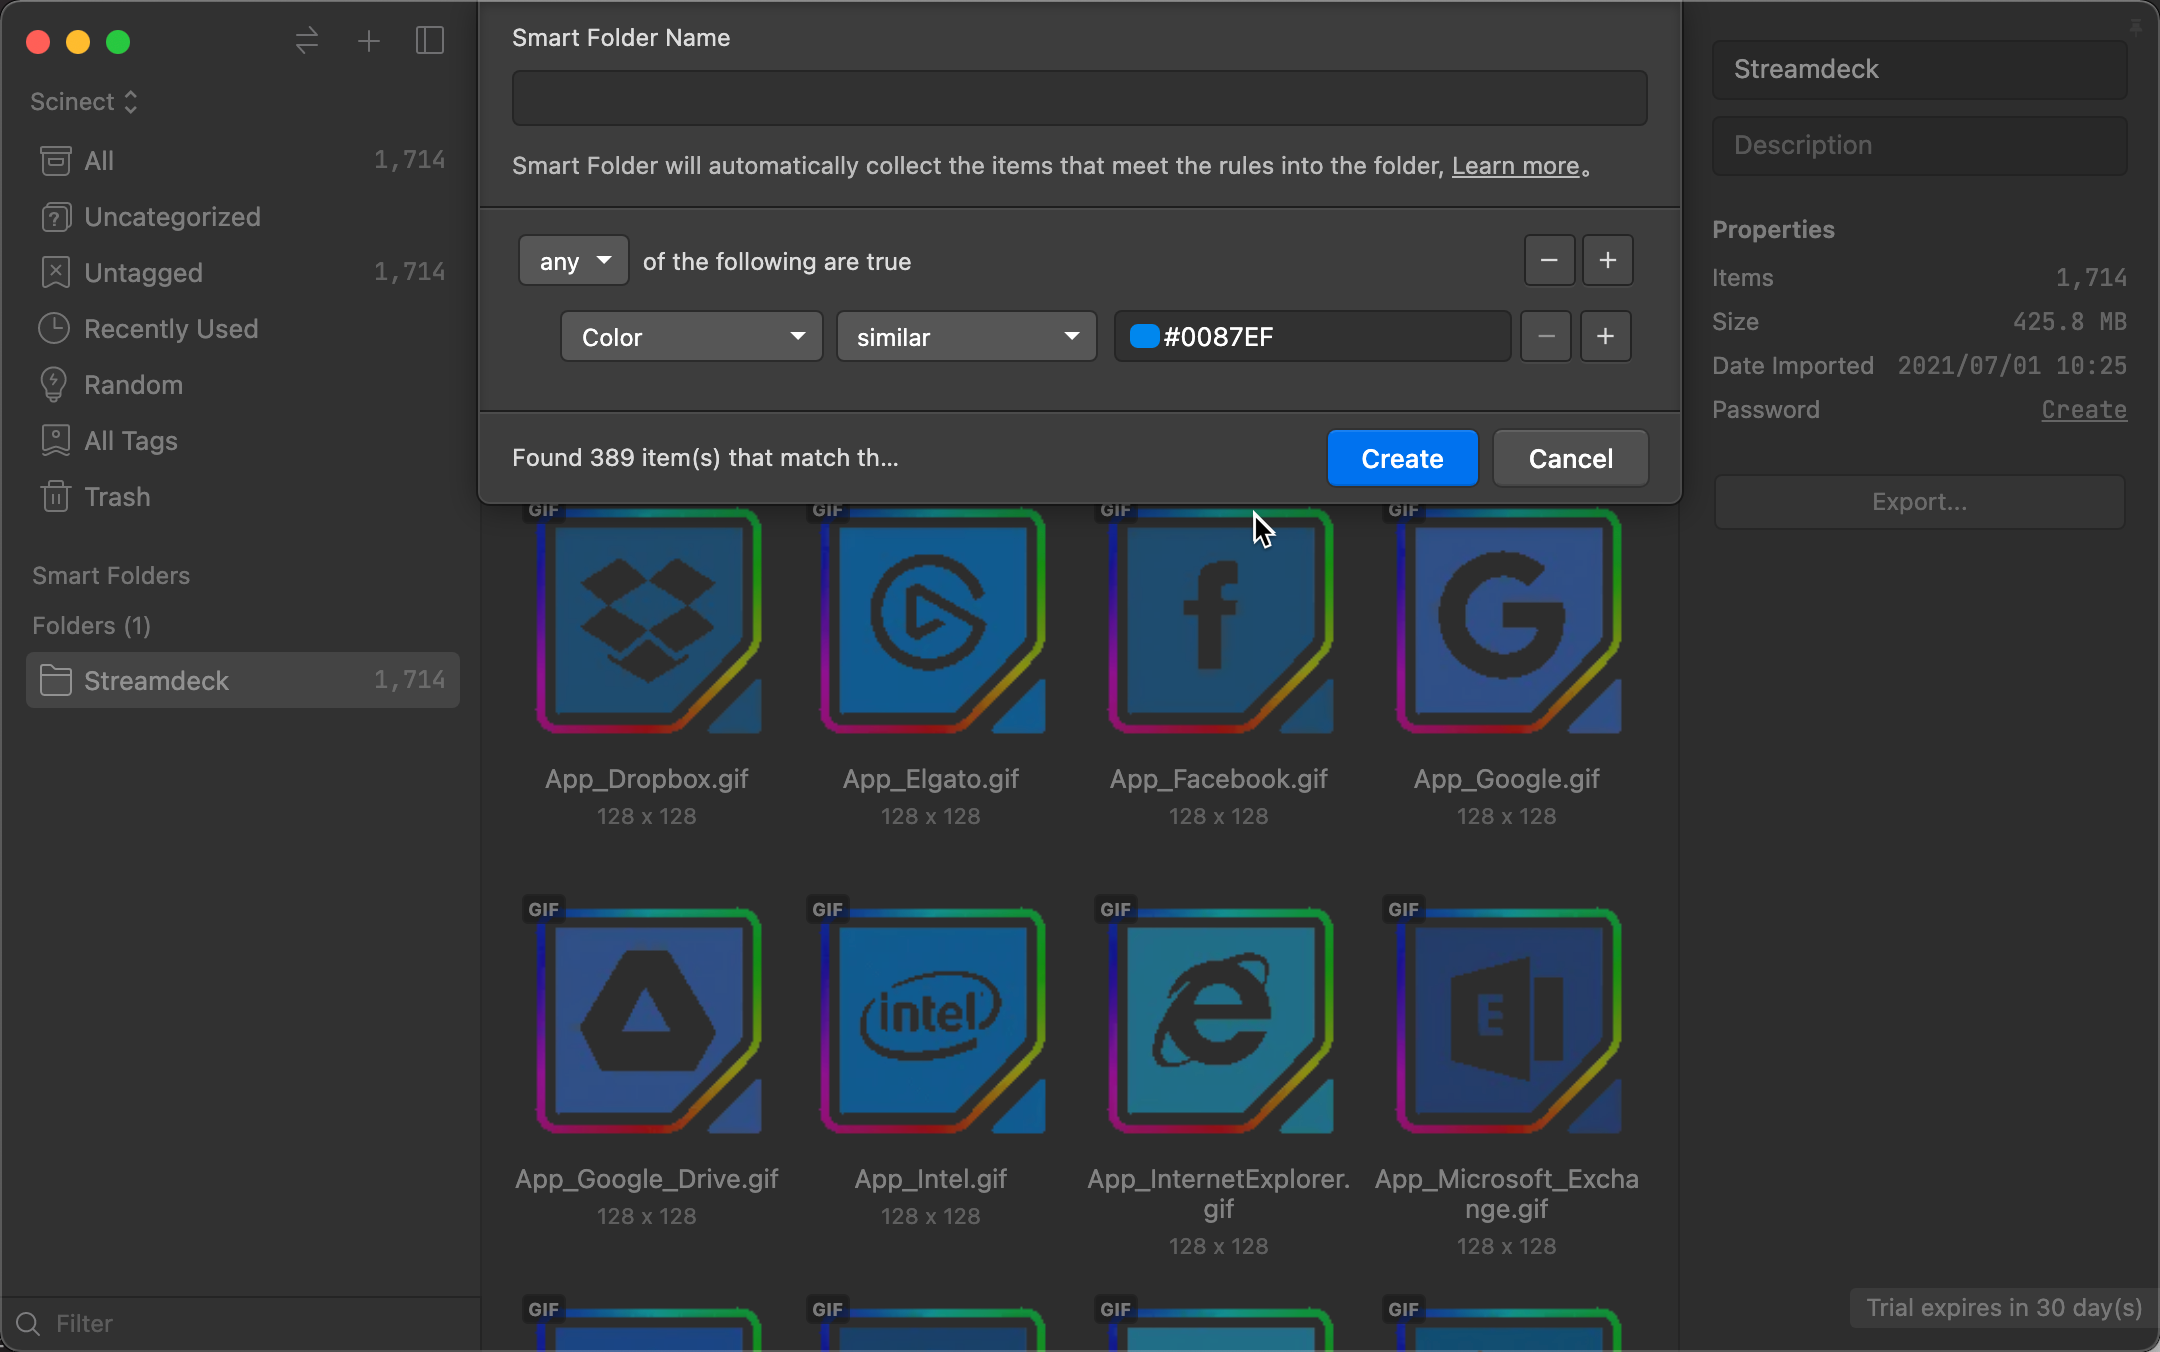The image size is (2160, 1352).
Task: Click the Filter magnifier icon
Action: (29, 1324)
